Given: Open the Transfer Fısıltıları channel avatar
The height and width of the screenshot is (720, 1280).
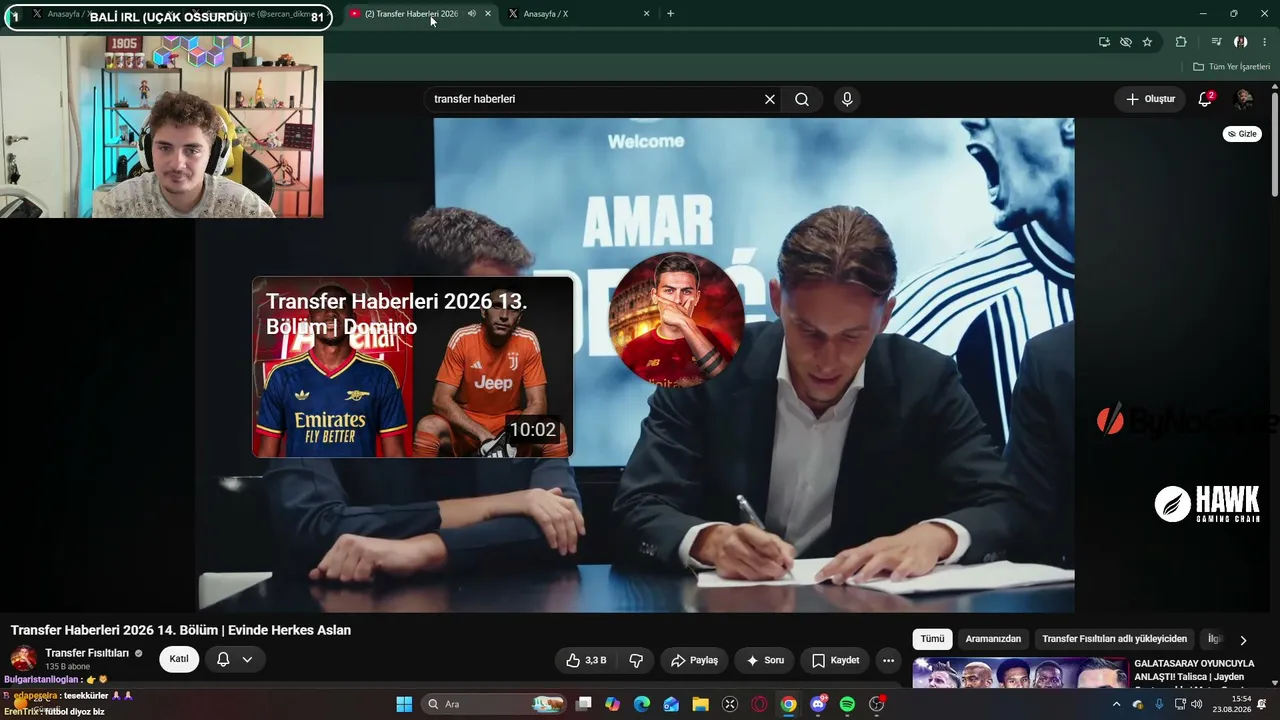Looking at the screenshot, I should click(x=24, y=659).
